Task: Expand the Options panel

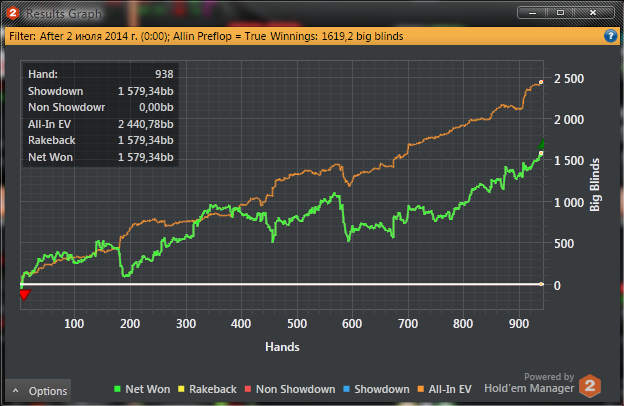Action: coord(39,391)
